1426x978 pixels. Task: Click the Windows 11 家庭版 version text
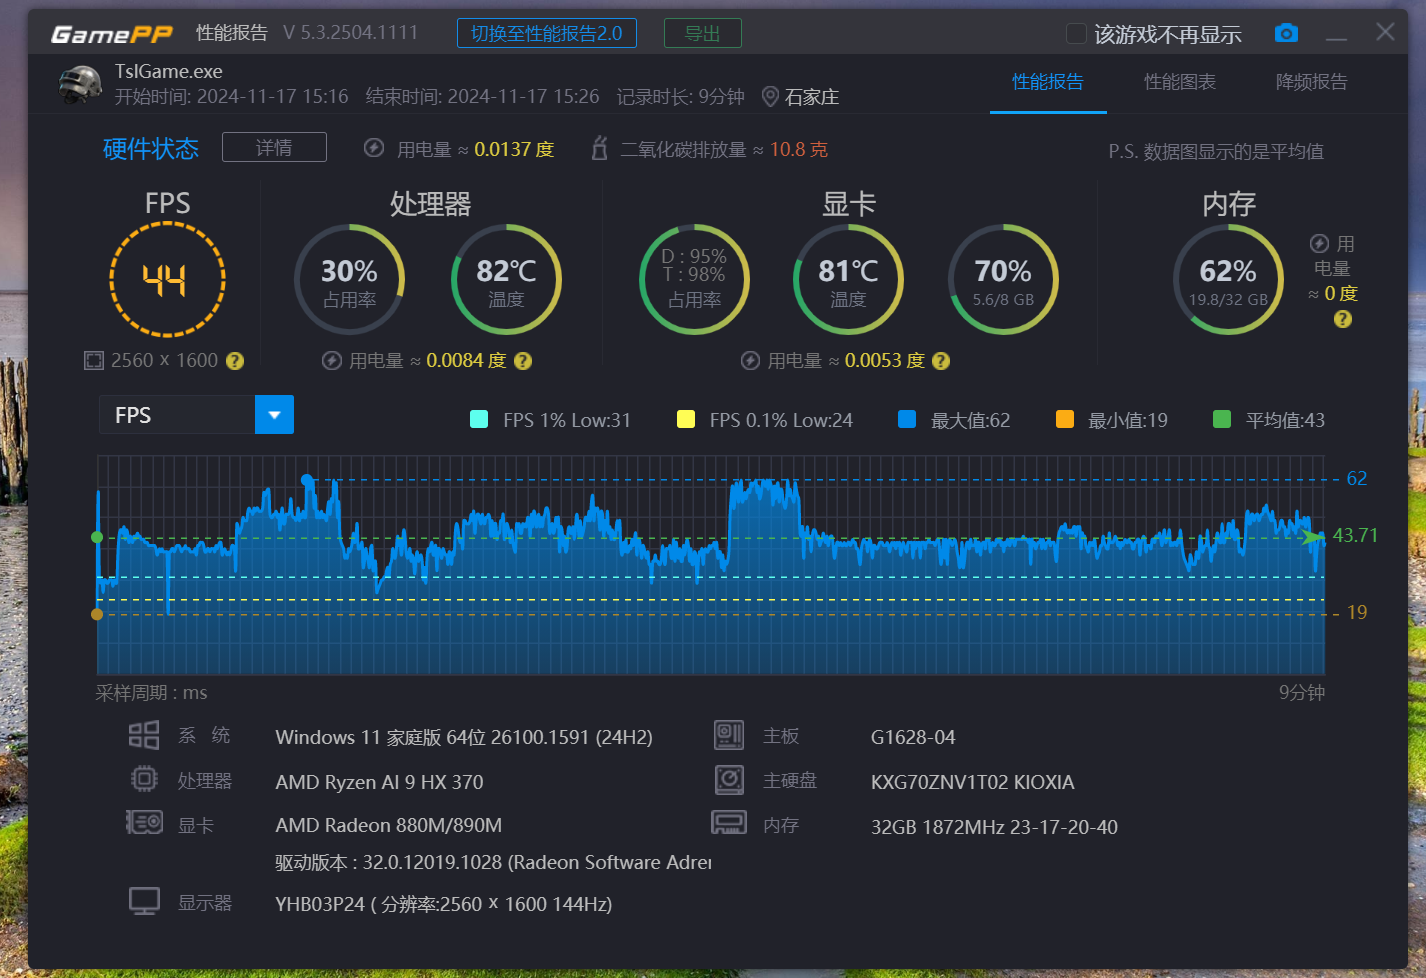pos(464,737)
